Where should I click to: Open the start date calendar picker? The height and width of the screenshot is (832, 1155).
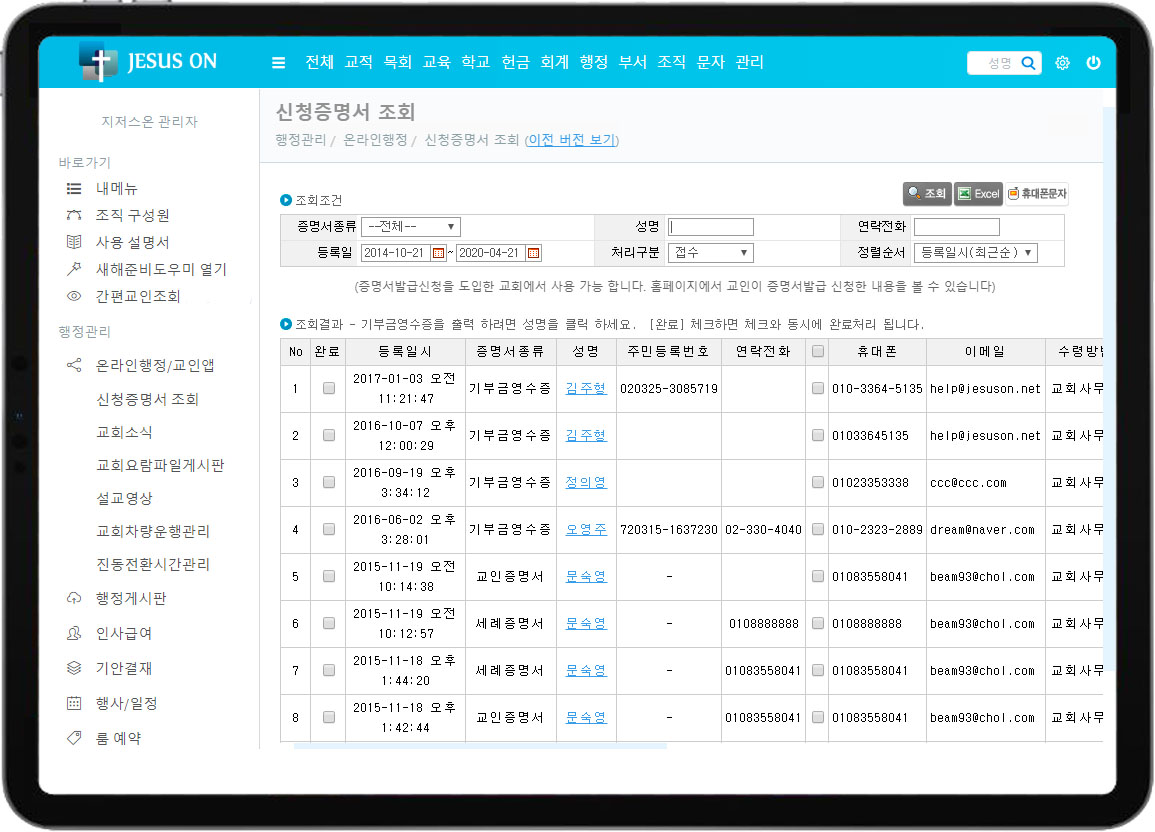coord(437,253)
